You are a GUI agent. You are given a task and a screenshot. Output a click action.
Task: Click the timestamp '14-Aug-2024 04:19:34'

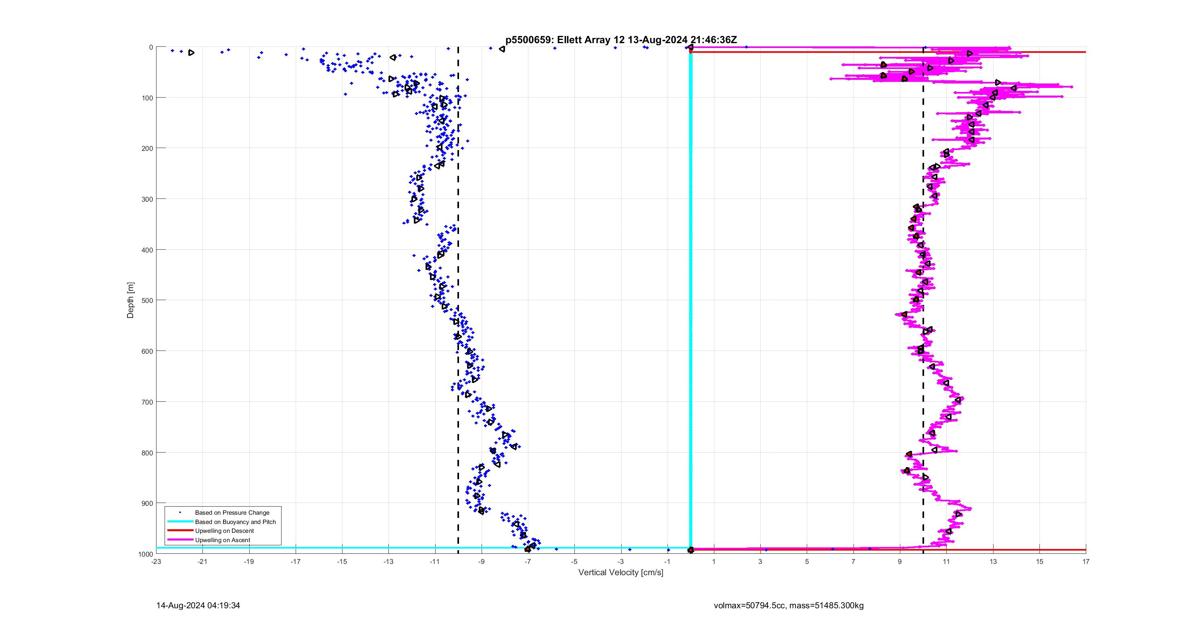[x=198, y=605]
